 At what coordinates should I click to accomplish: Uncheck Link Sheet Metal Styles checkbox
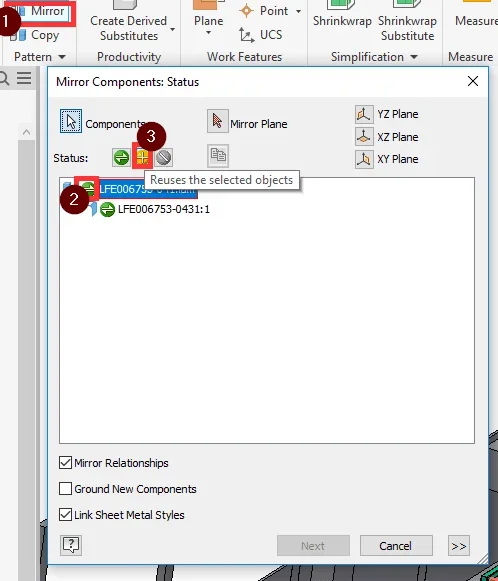click(65, 515)
